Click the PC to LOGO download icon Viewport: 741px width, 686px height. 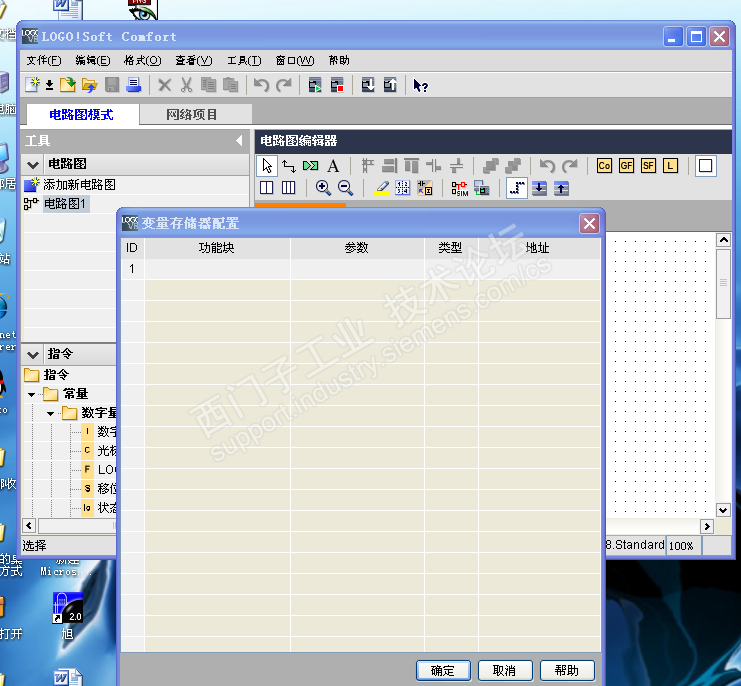pos(368,85)
